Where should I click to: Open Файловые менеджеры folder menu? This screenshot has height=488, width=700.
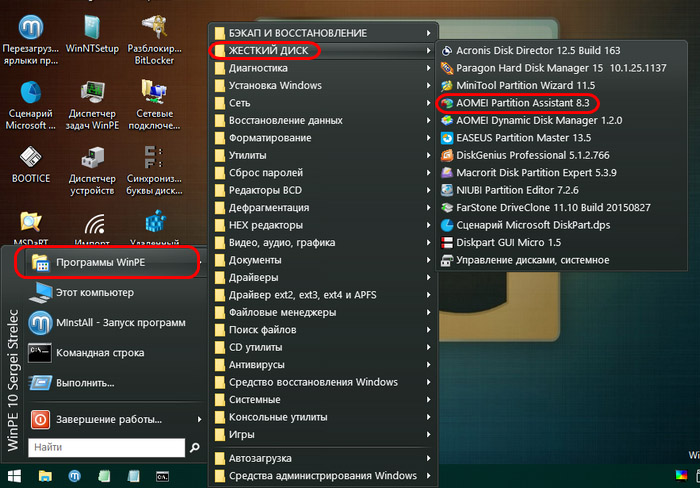[323, 313]
